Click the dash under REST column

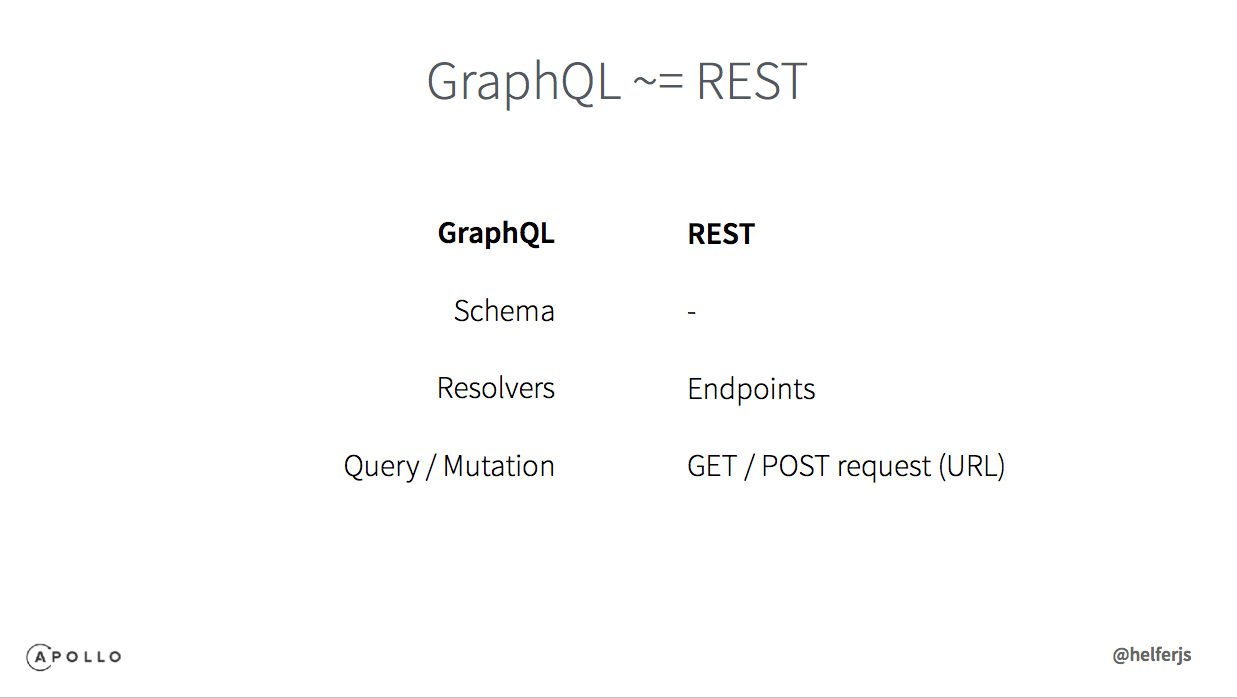(691, 314)
